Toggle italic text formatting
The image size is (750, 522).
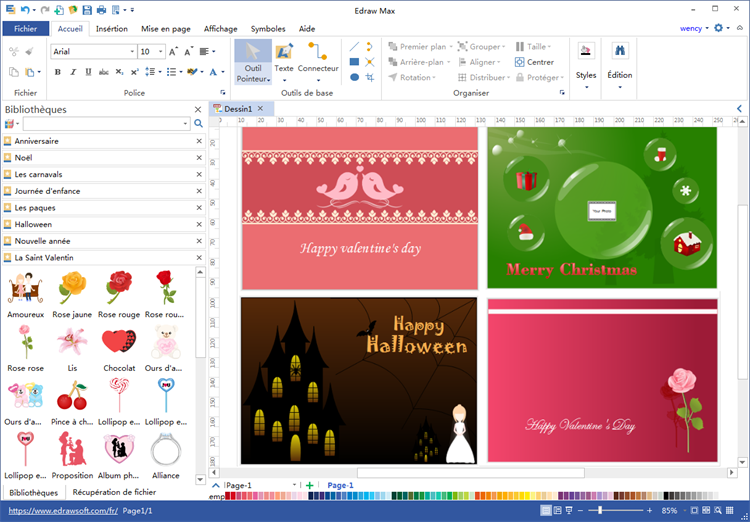(72, 72)
